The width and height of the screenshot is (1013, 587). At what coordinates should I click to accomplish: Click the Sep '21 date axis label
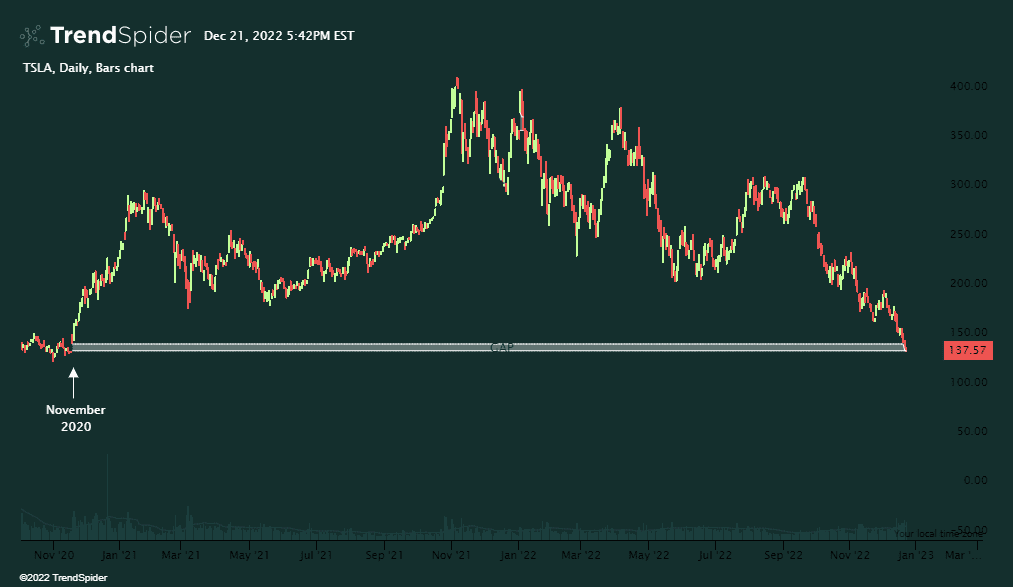[x=384, y=555]
